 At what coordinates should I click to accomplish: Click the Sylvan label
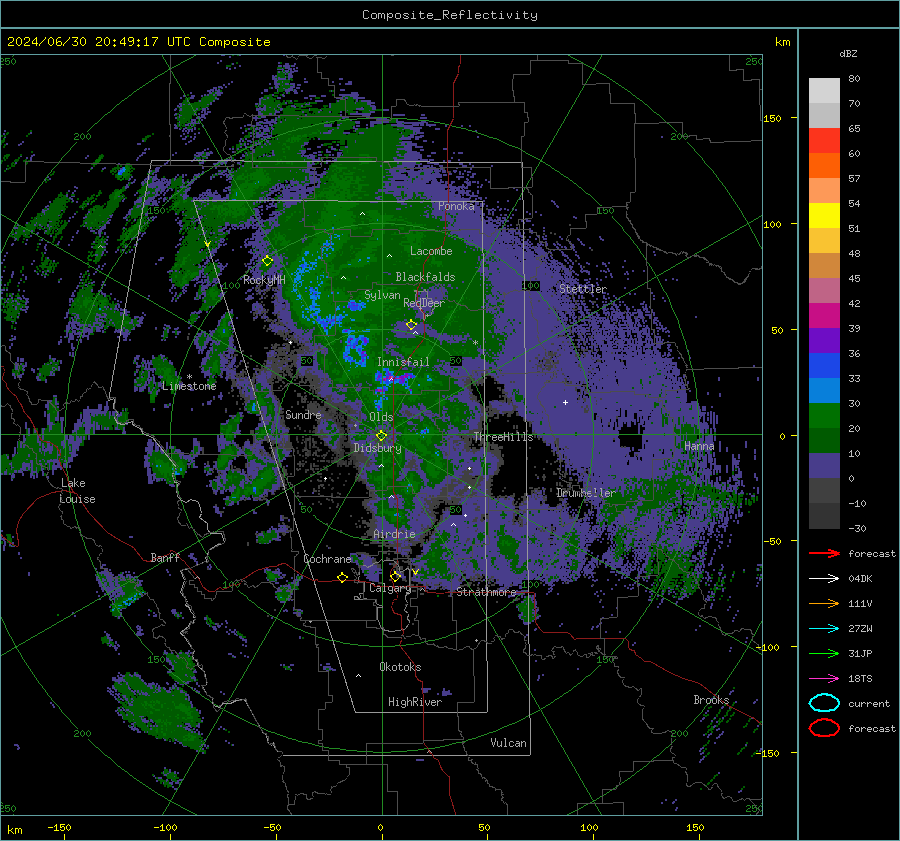coord(382,295)
